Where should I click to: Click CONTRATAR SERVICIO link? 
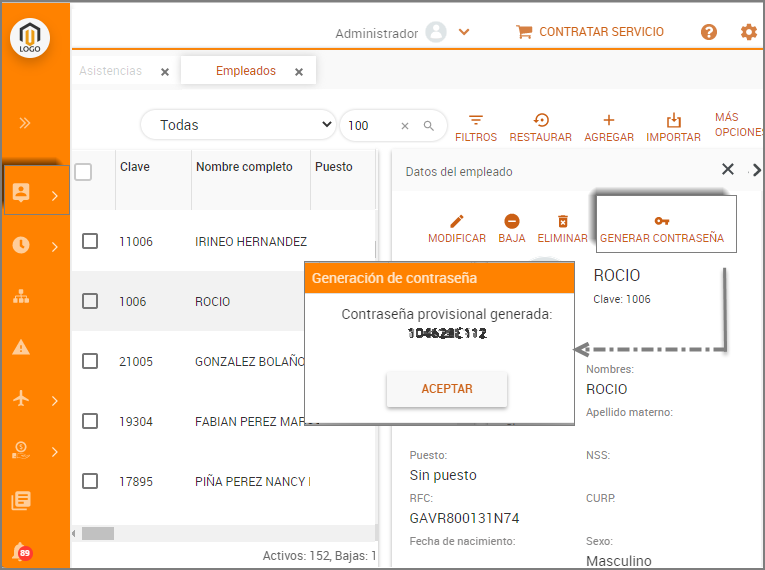pos(590,32)
